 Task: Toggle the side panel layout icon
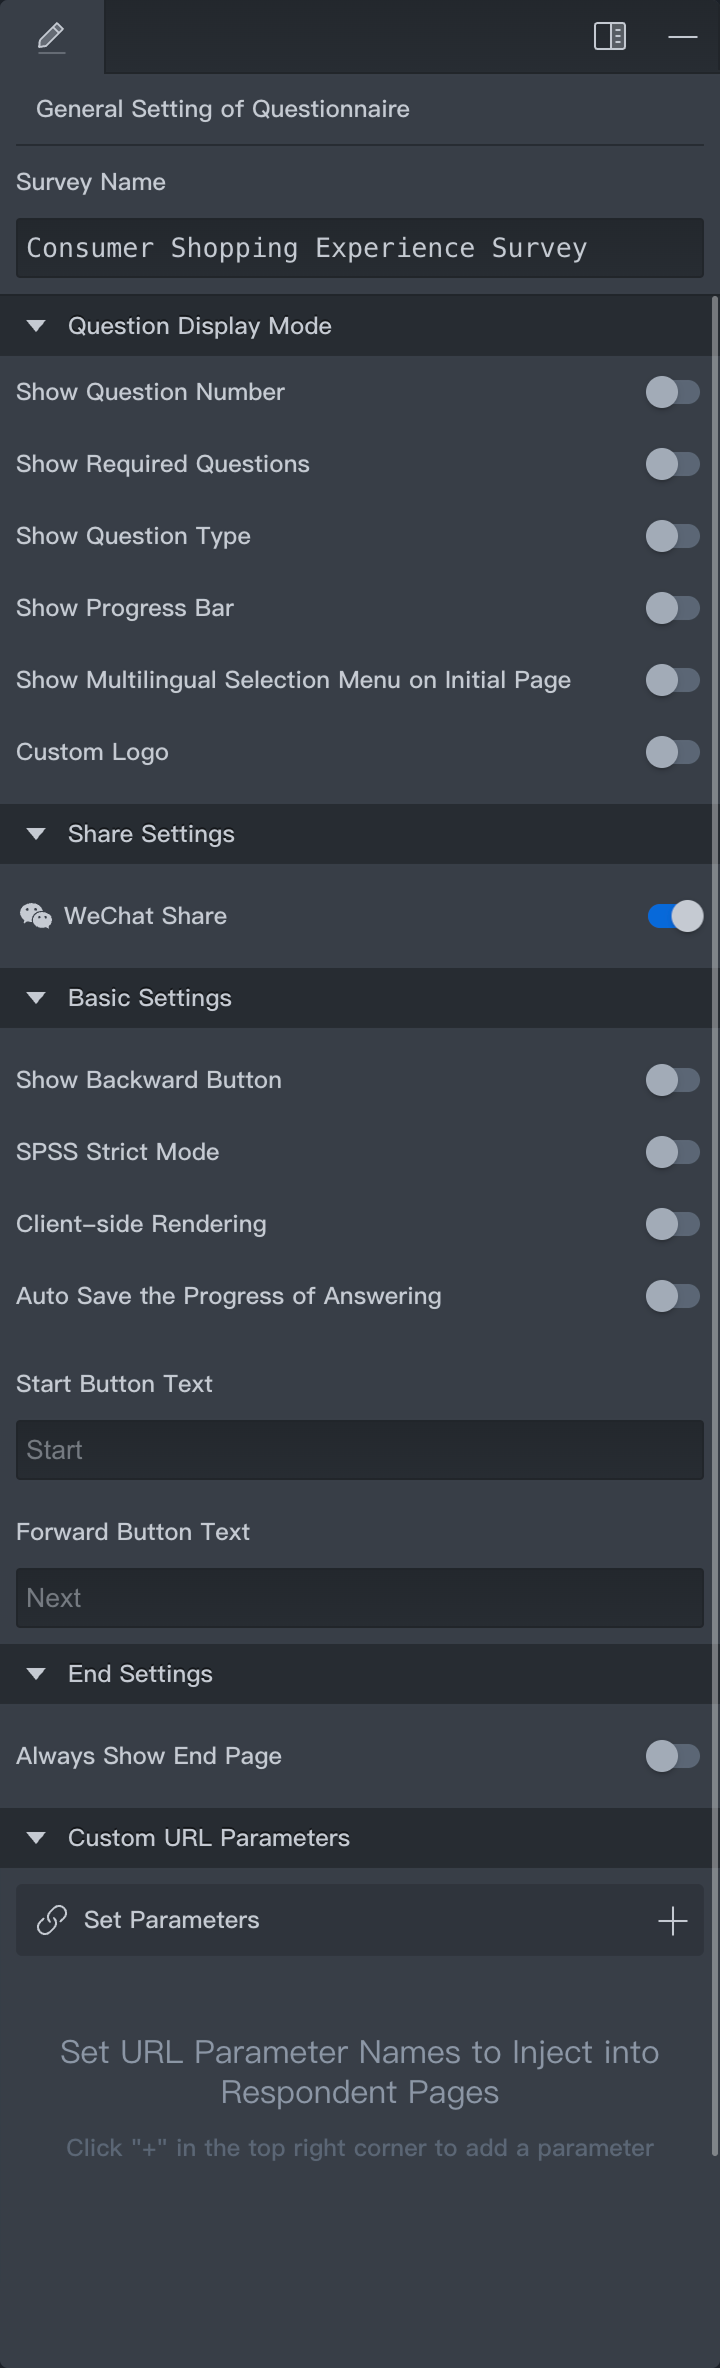click(x=610, y=37)
